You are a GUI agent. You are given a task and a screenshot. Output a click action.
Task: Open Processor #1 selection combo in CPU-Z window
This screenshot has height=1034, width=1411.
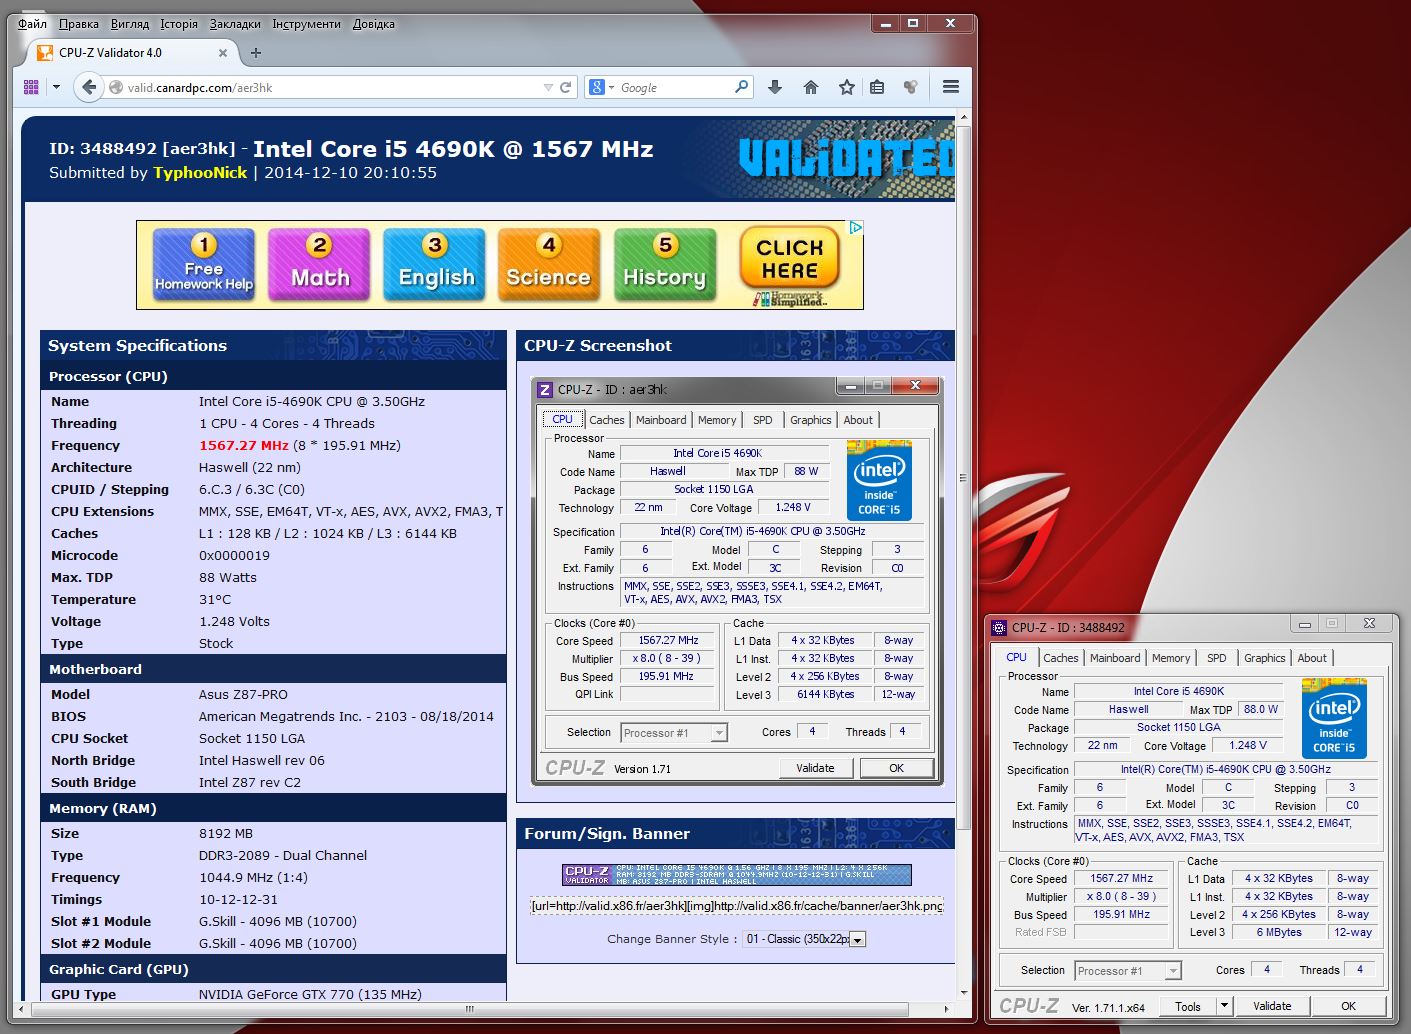click(x=1128, y=971)
